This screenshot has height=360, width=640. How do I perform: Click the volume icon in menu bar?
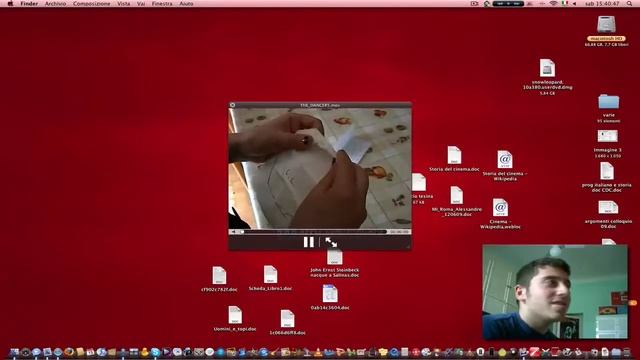(x=575, y=4)
